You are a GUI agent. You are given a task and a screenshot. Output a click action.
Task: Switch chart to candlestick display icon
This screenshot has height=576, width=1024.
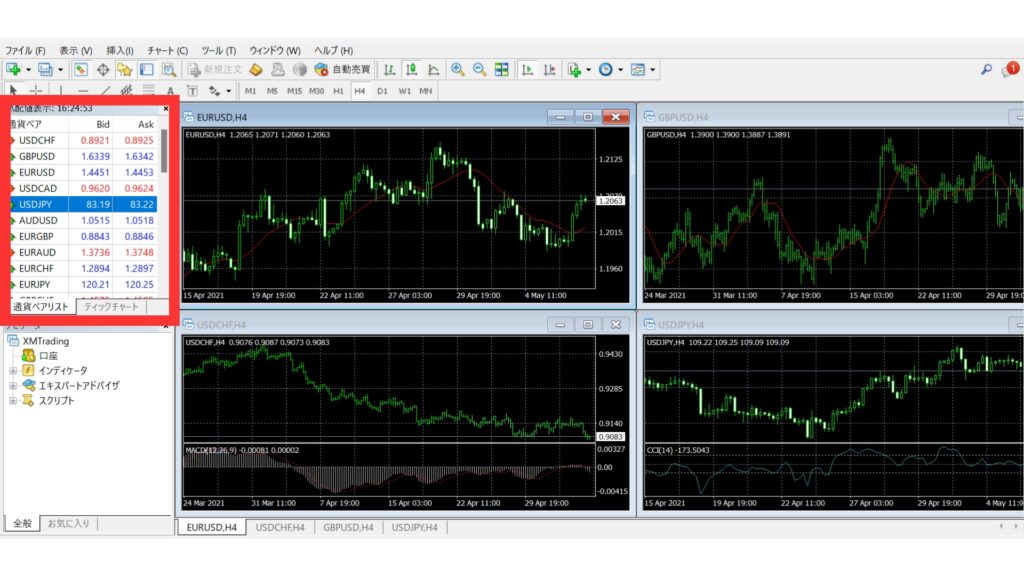[x=411, y=69]
